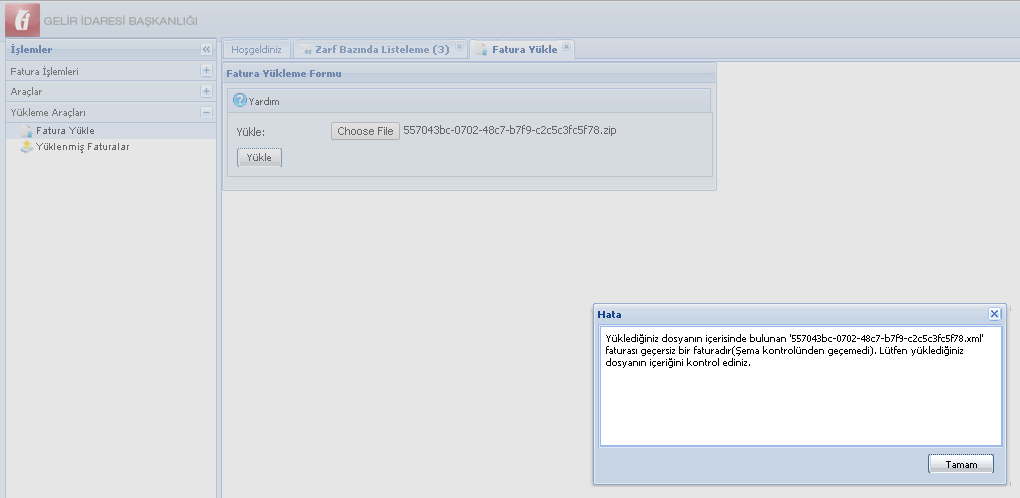Close the Fatura Yükle tab
The image size is (1020, 498).
click(566, 47)
